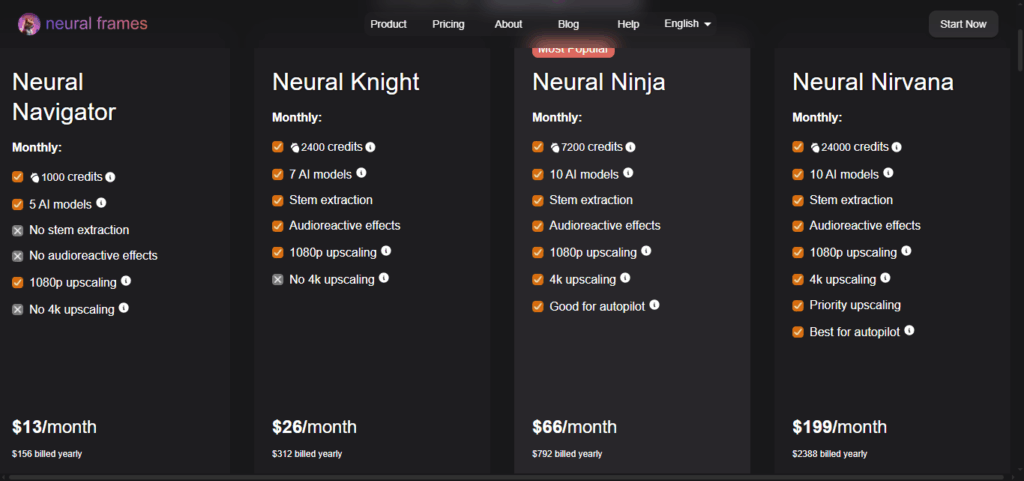Click credits coin icon next to 2400 credits
This screenshot has width=1024, height=481.
click(x=295, y=147)
